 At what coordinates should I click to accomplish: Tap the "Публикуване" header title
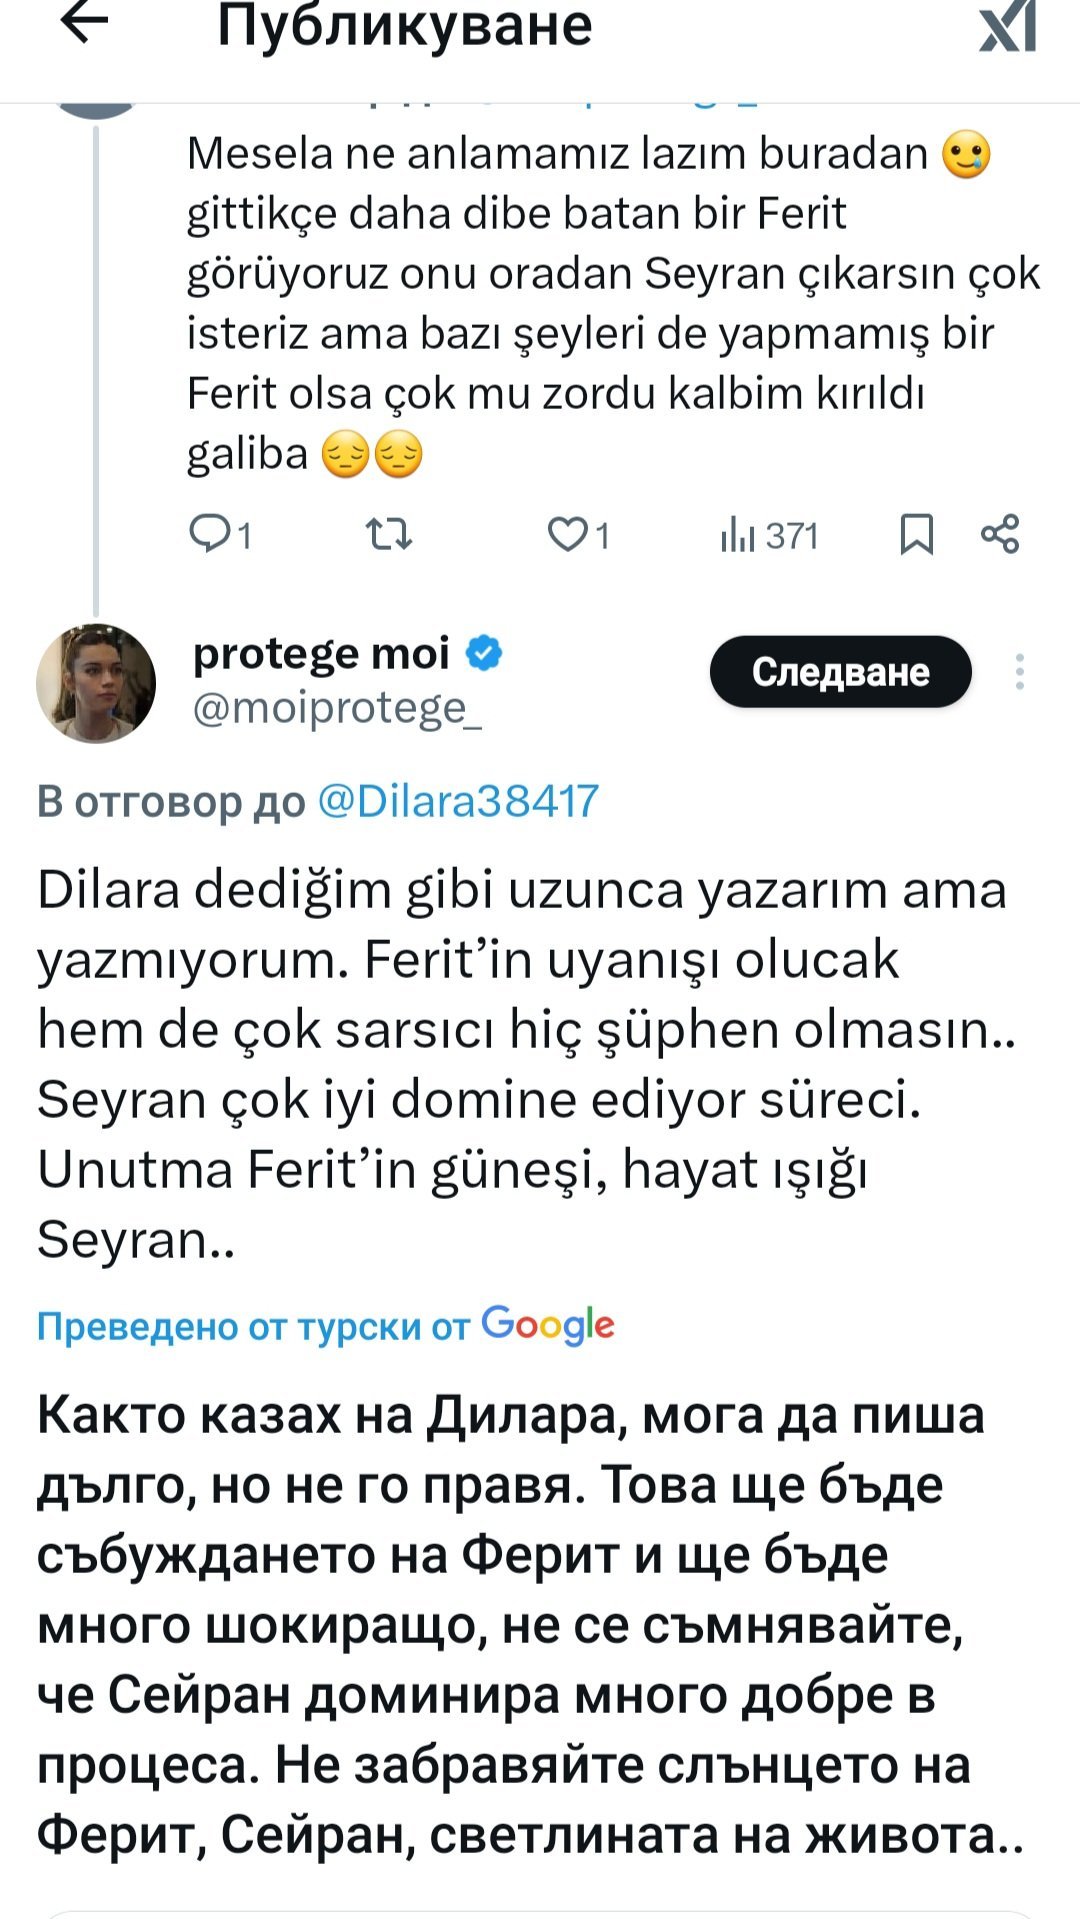pos(404,26)
